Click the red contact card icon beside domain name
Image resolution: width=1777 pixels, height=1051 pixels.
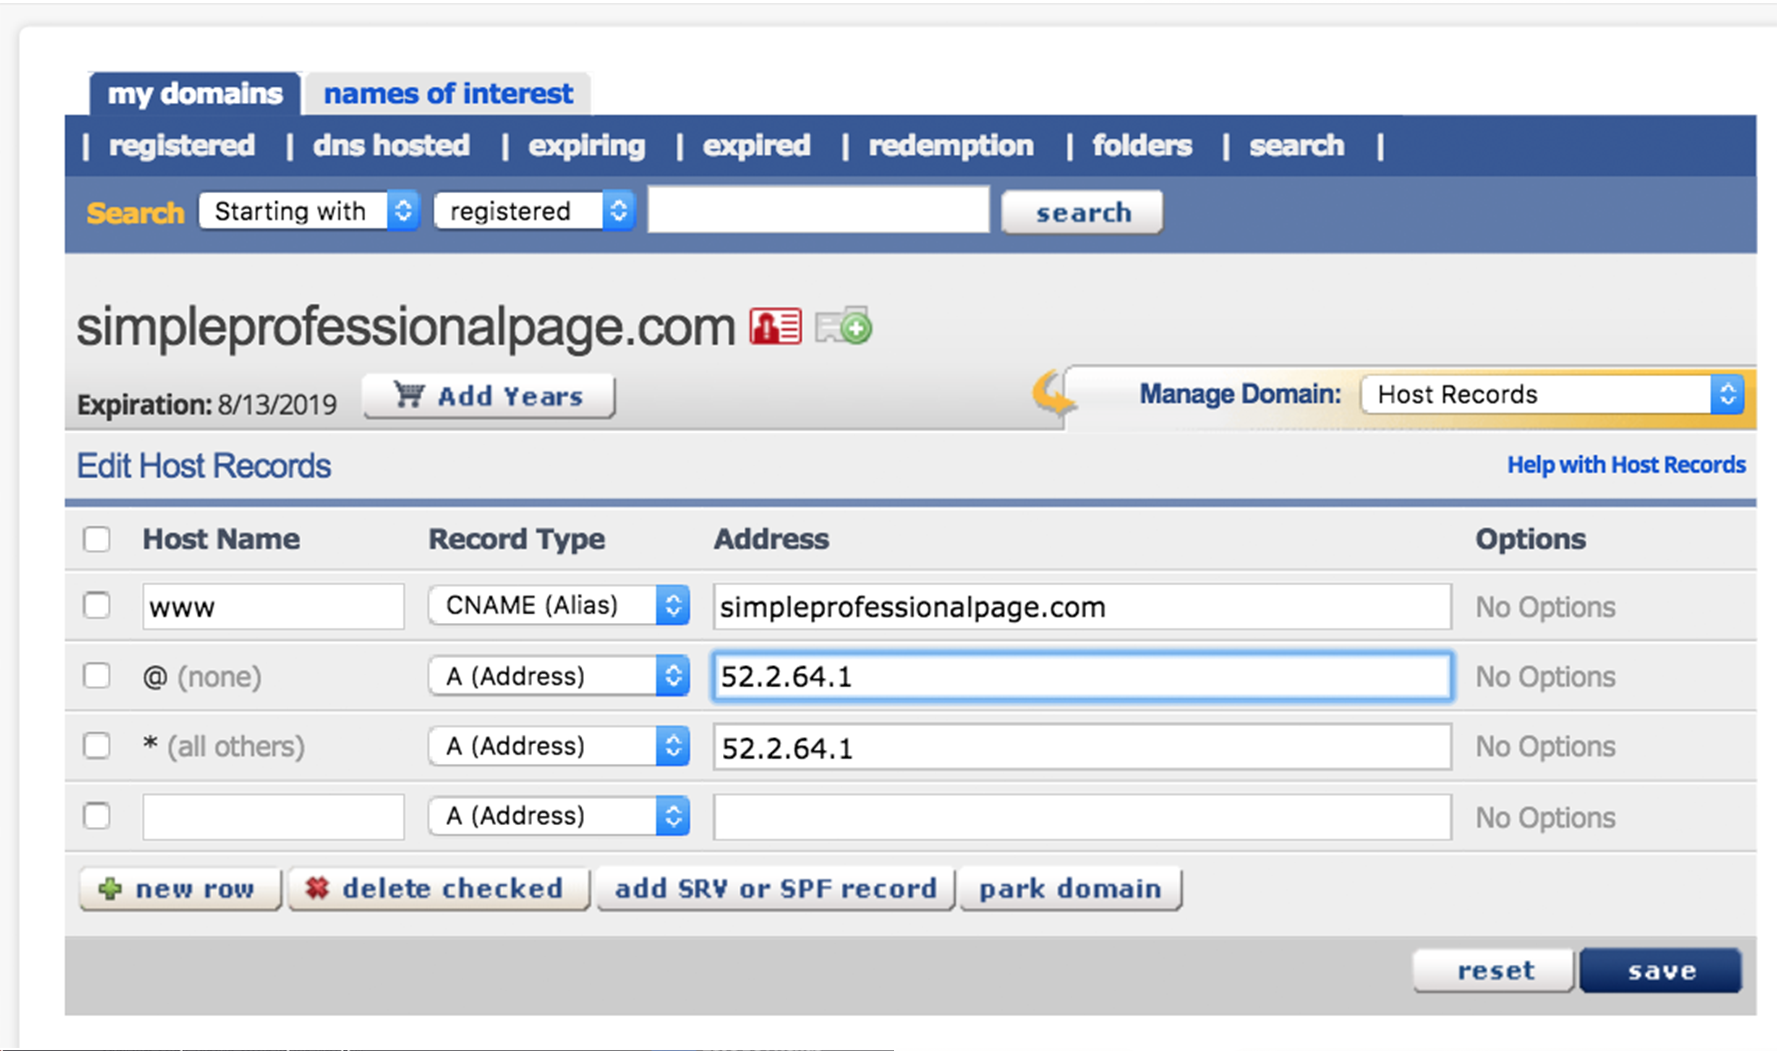point(775,327)
